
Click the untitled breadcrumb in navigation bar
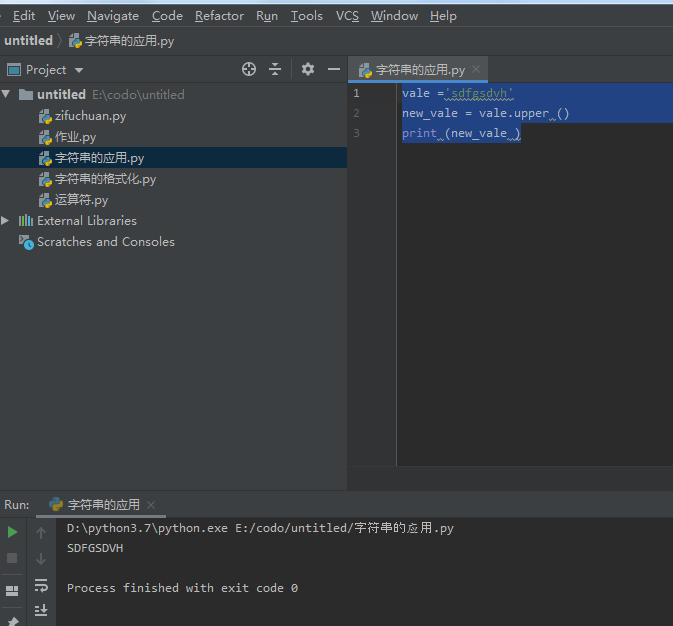[x=28, y=41]
